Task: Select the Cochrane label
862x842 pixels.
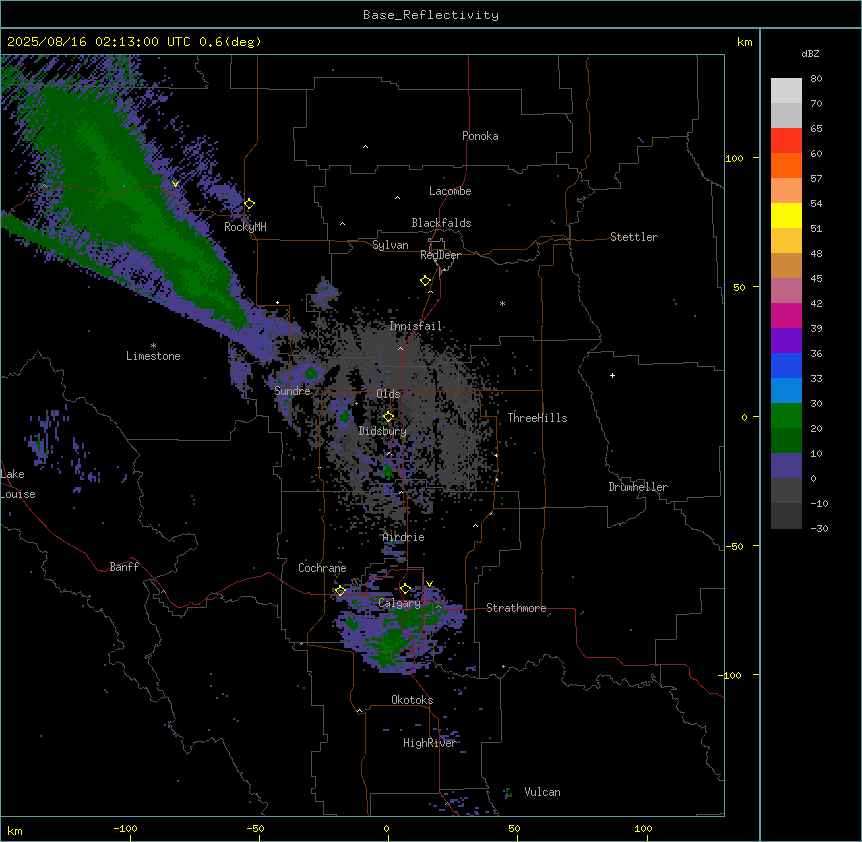Action: tap(322, 568)
